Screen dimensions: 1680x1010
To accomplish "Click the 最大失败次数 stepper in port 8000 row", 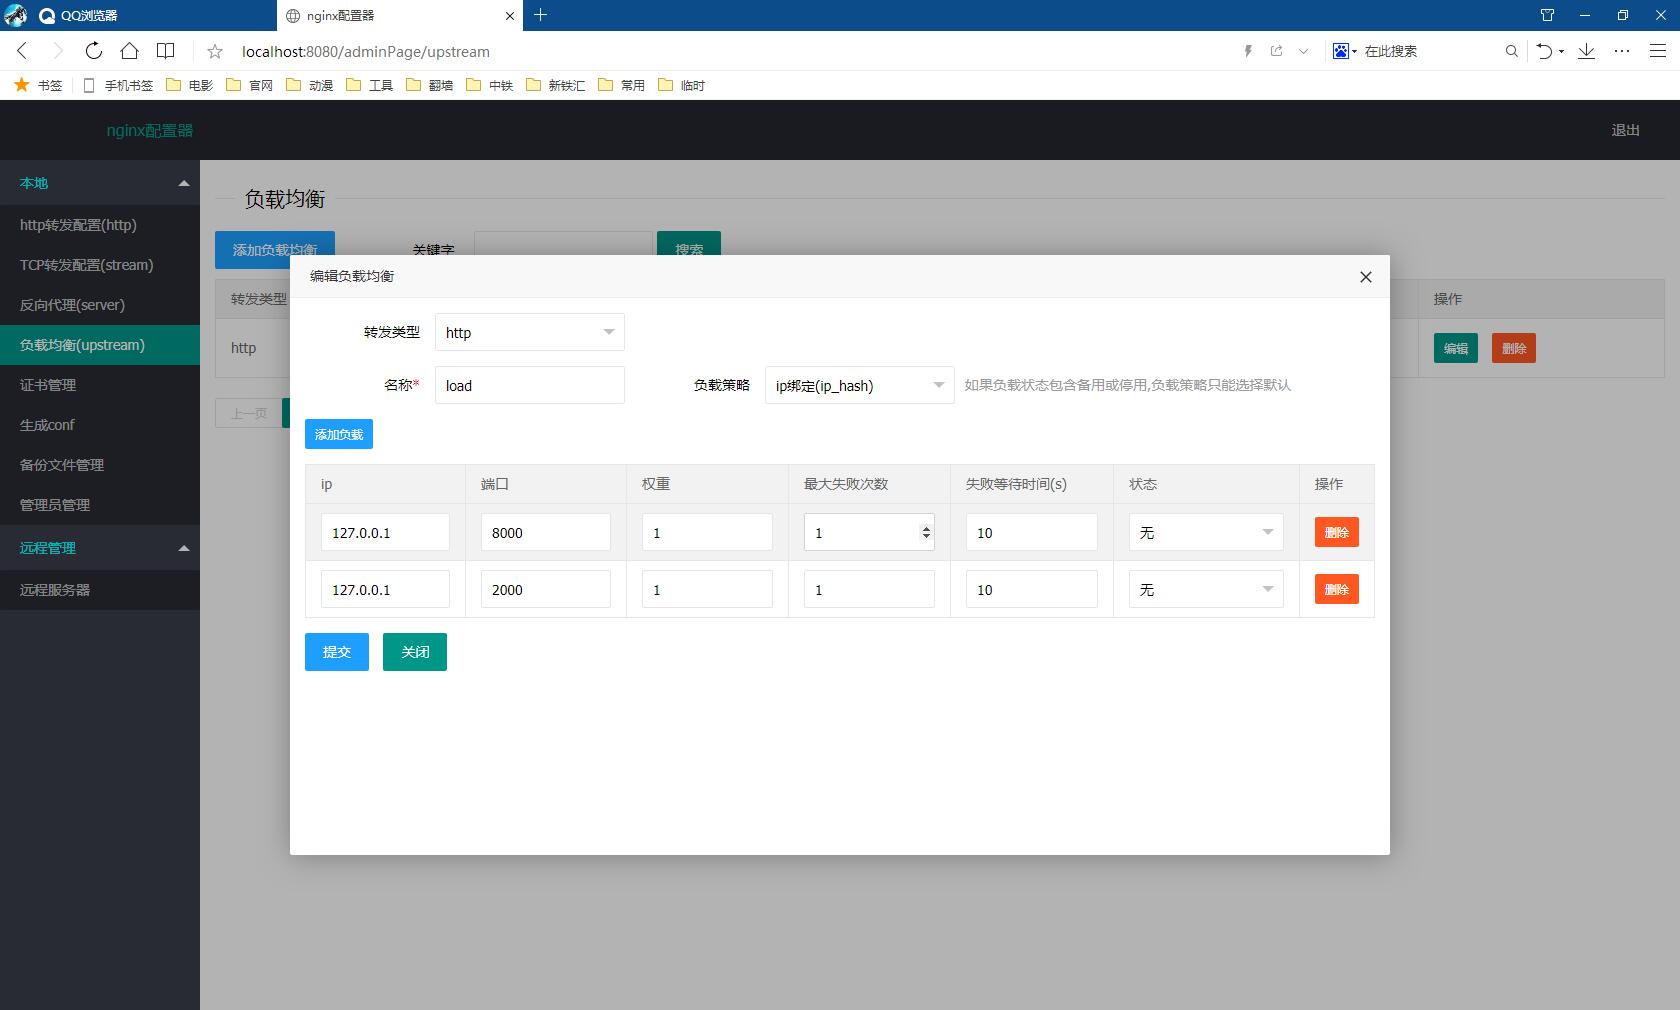I will (926, 532).
